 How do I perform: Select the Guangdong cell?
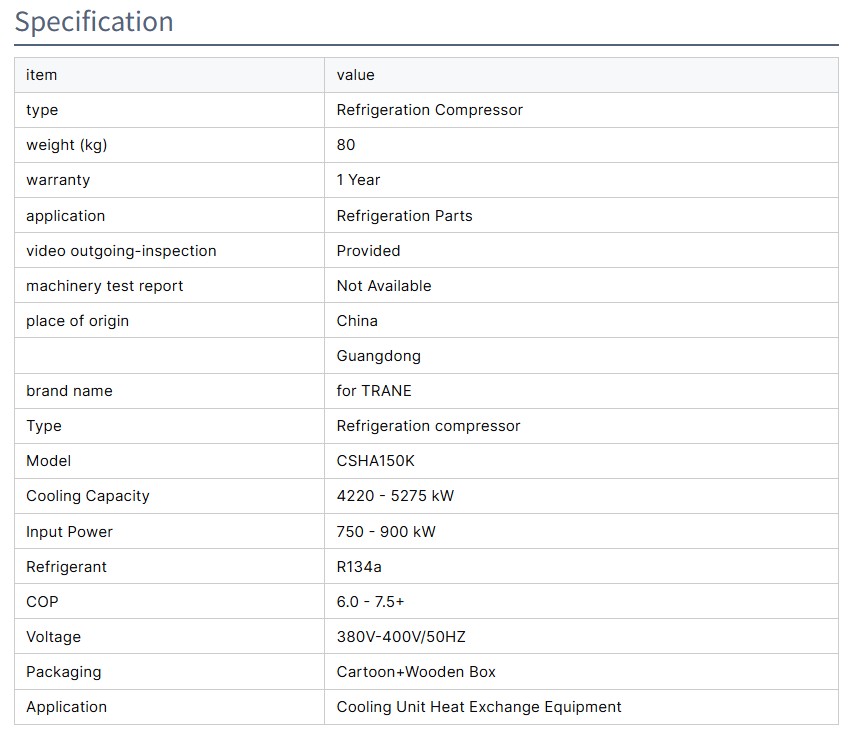tap(378, 356)
